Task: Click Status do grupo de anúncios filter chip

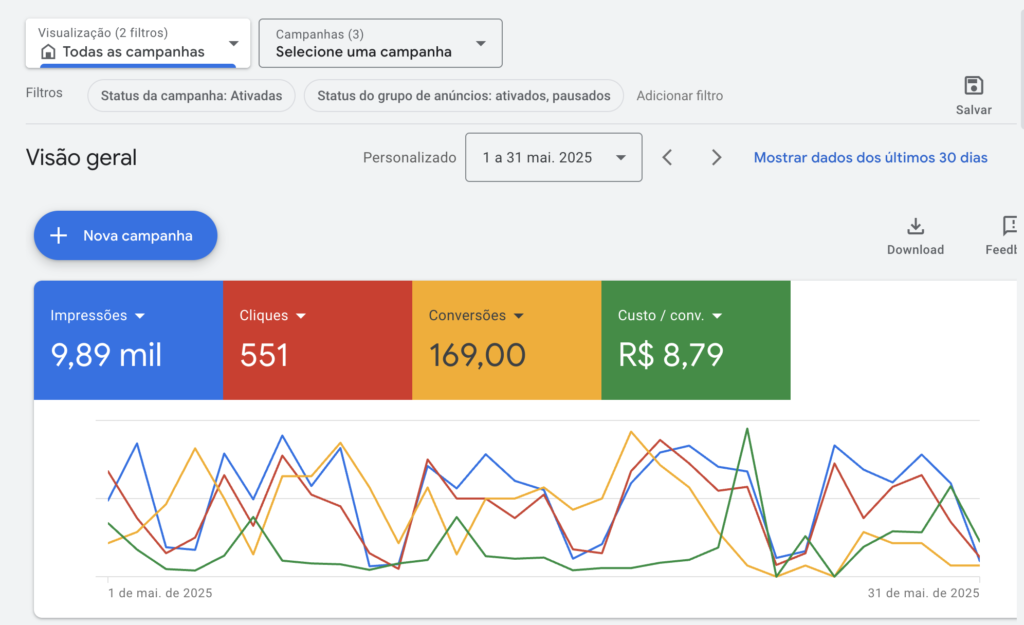Action: [x=464, y=96]
